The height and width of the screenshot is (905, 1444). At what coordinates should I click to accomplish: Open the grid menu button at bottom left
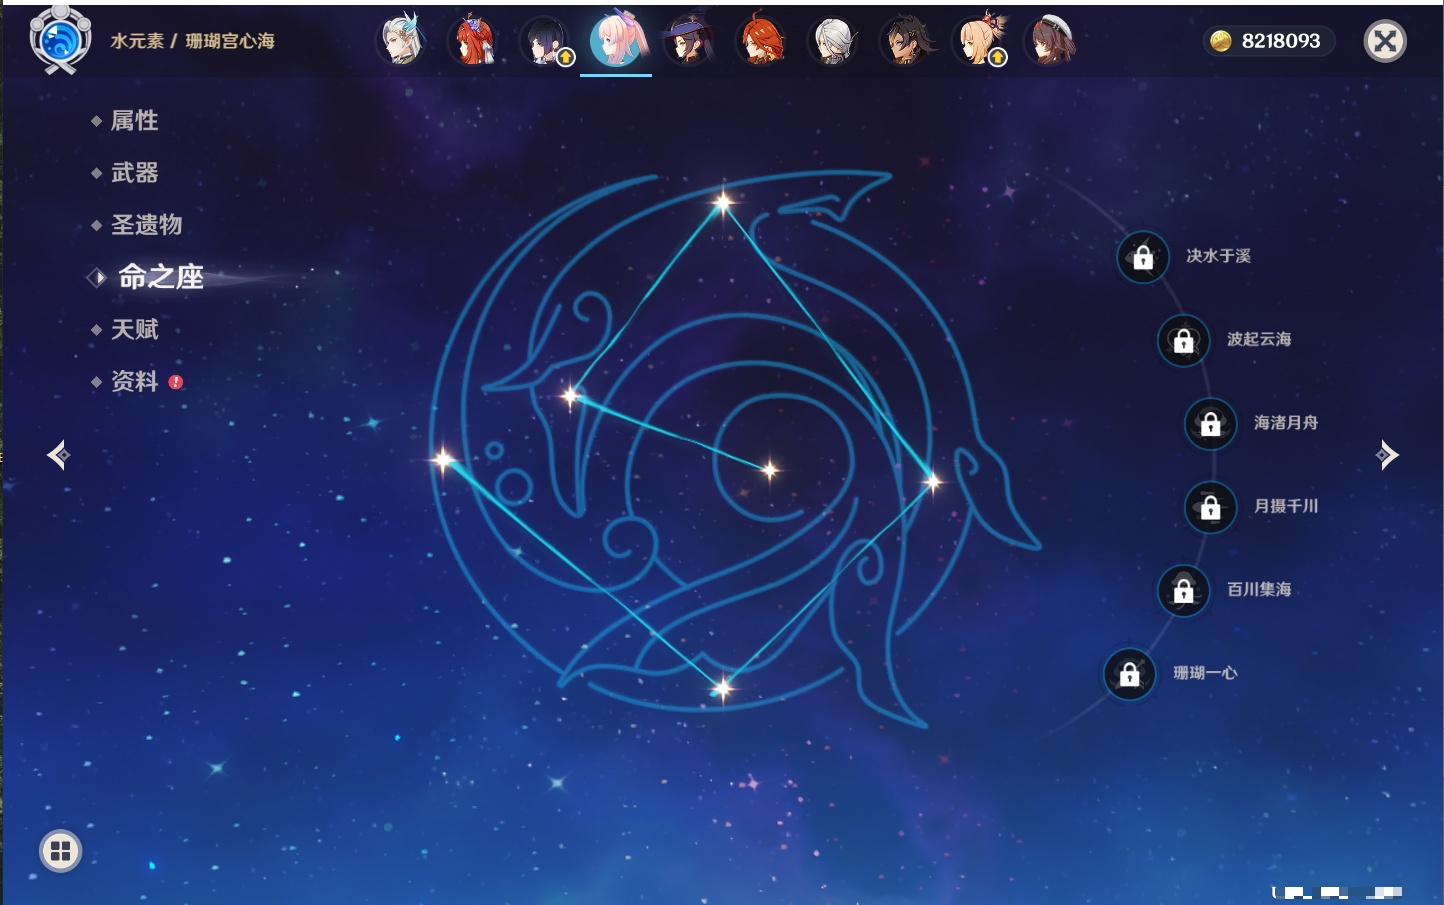[x=60, y=851]
